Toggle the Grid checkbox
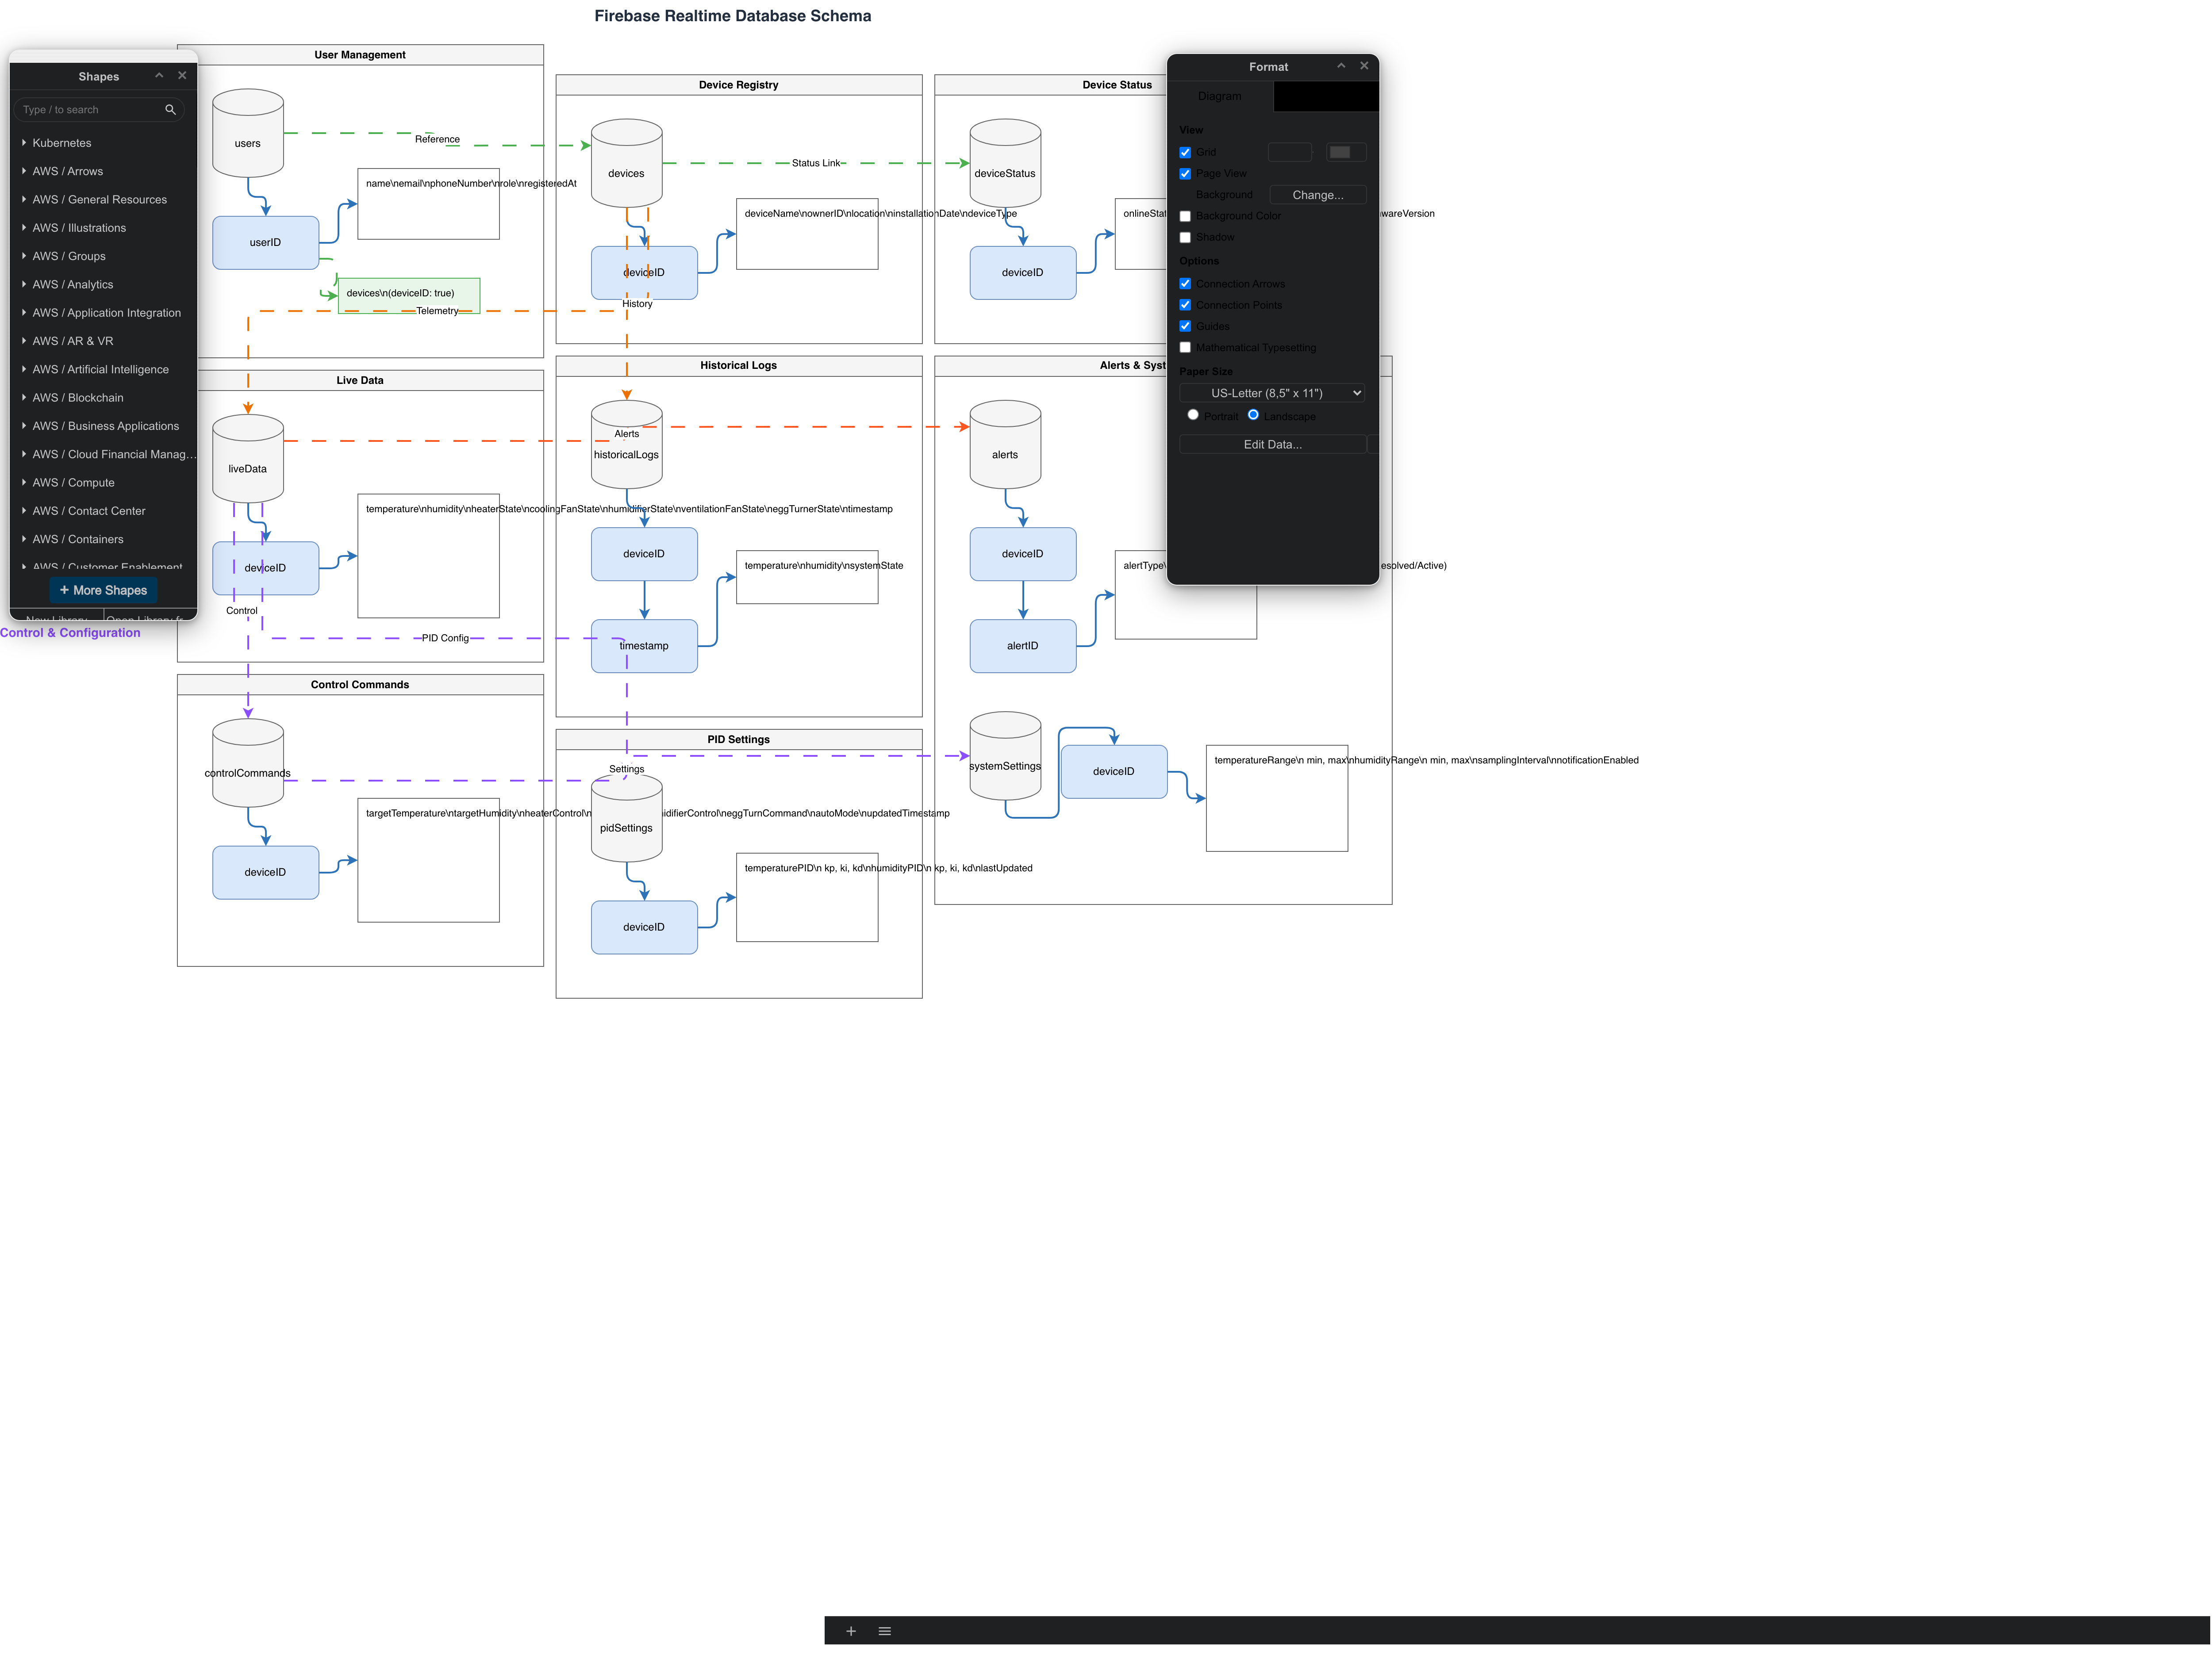This screenshot has height=1663, width=2212. tap(1185, 153)
